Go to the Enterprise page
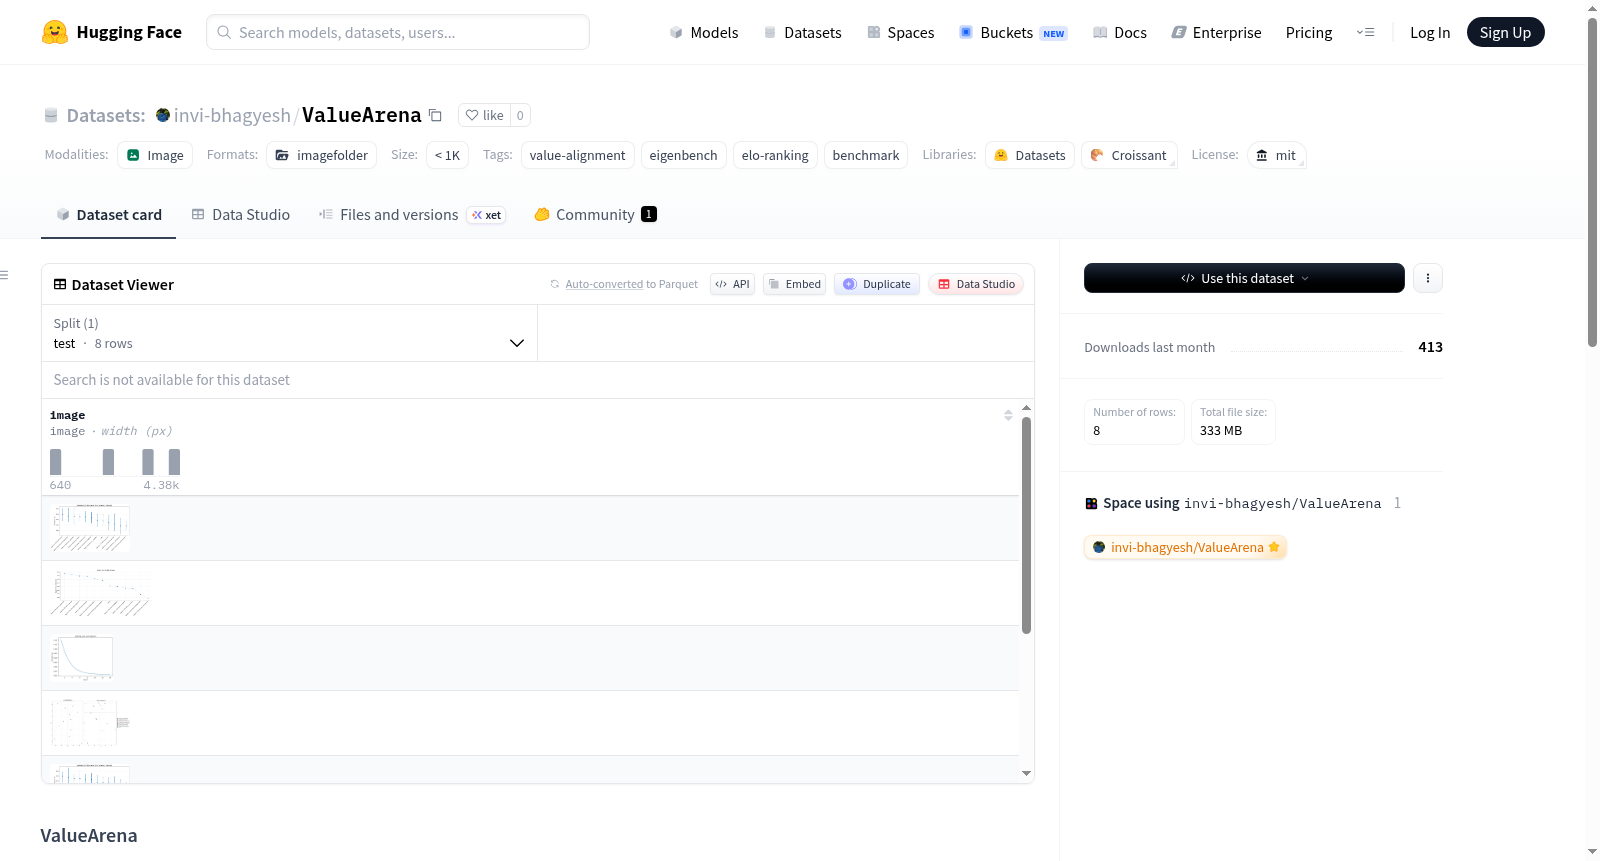Screen dimensions: 1600x861 tap(1216, 32)
